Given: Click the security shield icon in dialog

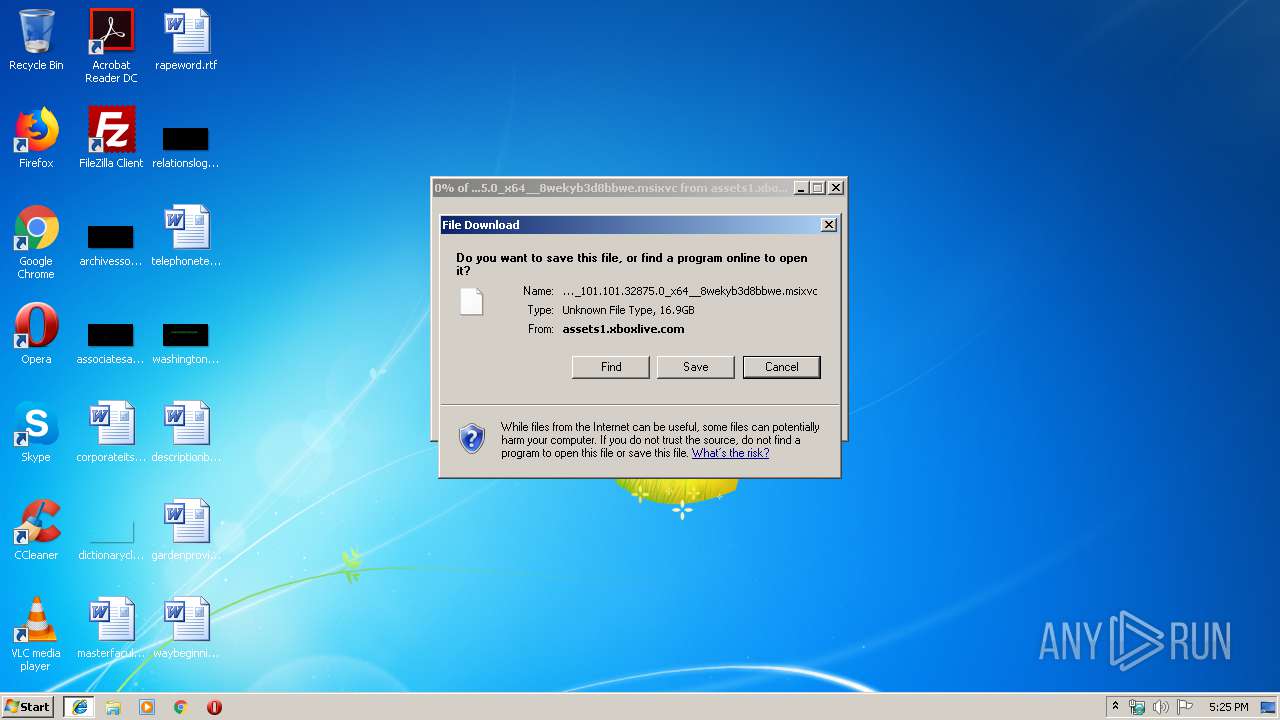Looking at the screenshot, I should 472,438.
